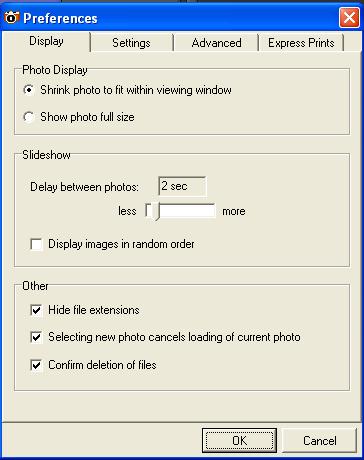This screenshot has height=460, width=364.
Task: Open the Settings tab
Action: click(131, 43)
